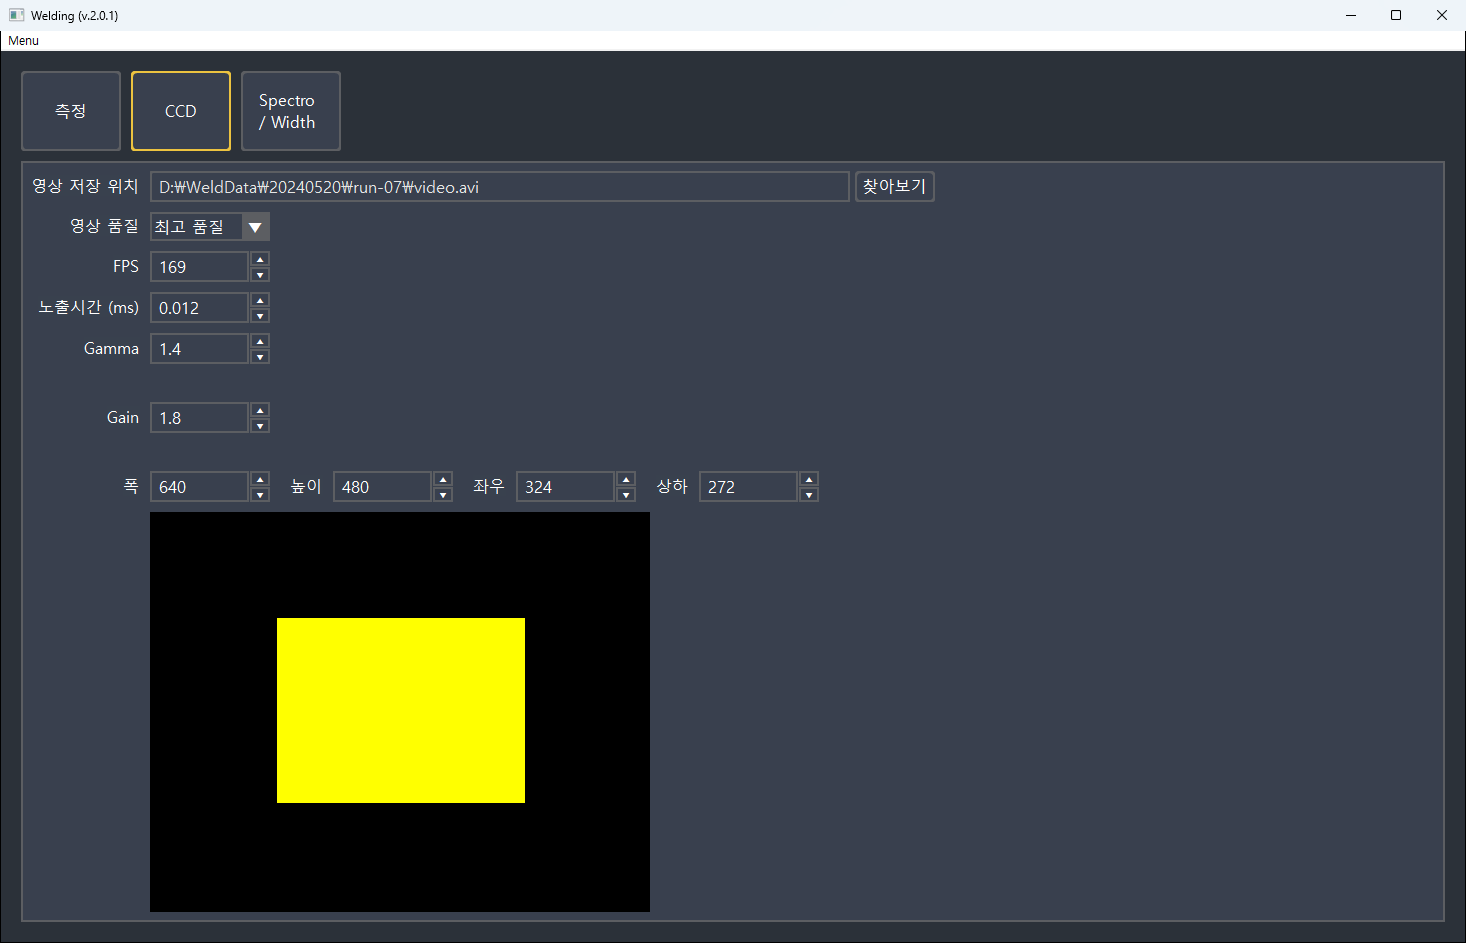Increase the FPS value

pos(260,260)
